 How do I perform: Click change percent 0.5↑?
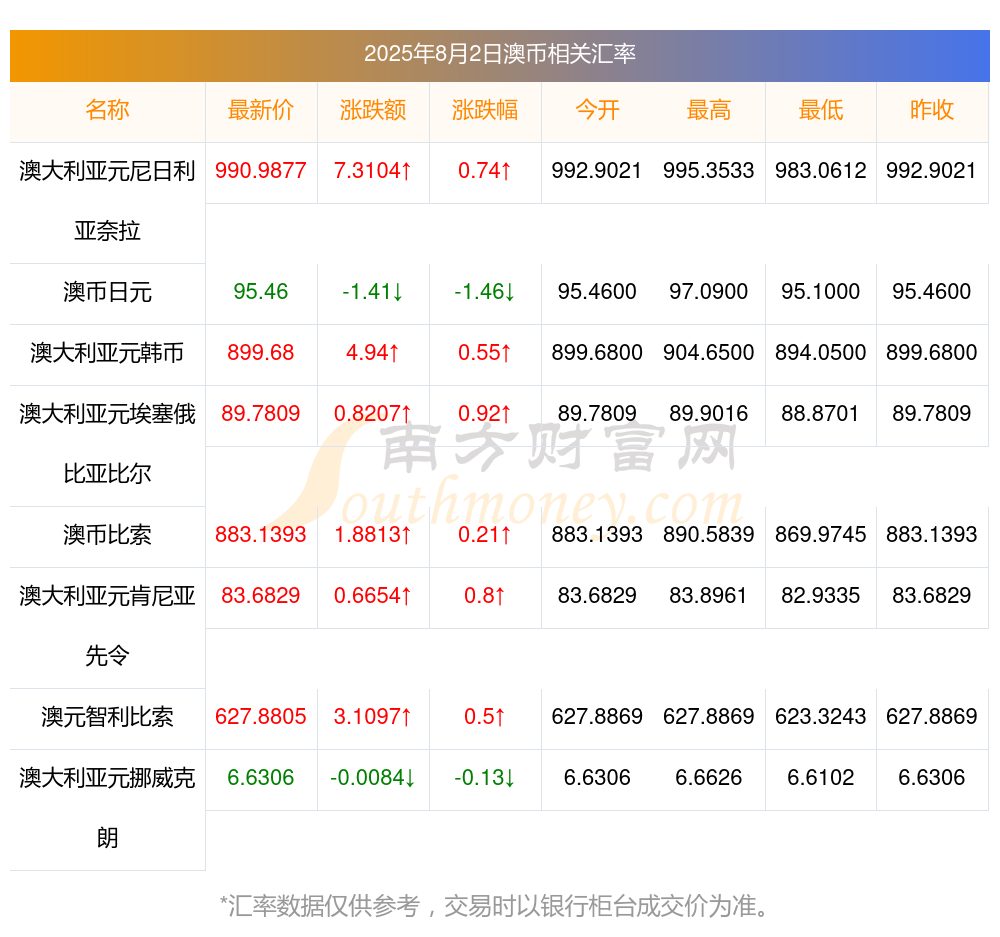pos(485,717)
